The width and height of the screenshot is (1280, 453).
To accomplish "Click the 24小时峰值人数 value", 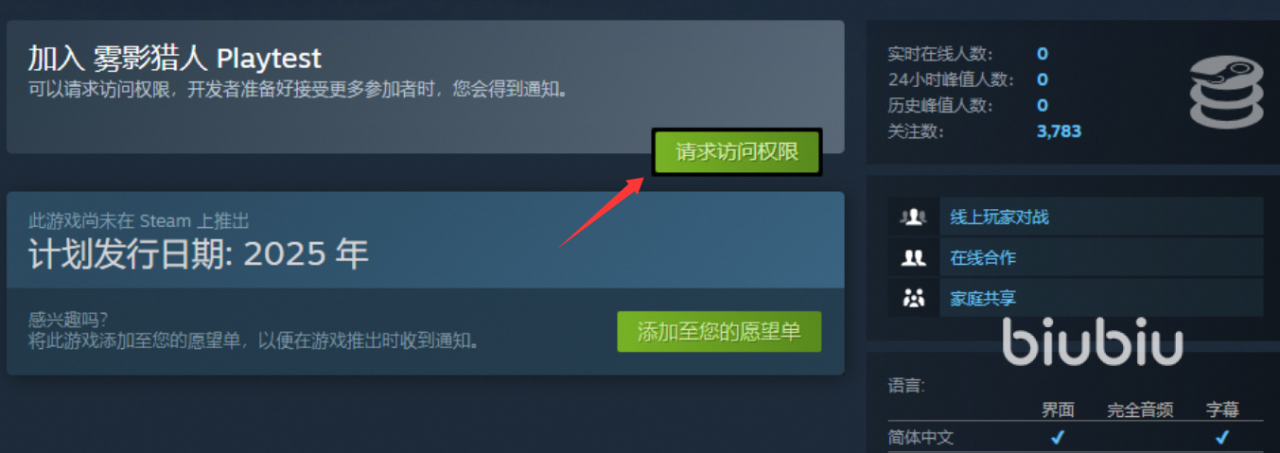I will (x=1042, y=79).
